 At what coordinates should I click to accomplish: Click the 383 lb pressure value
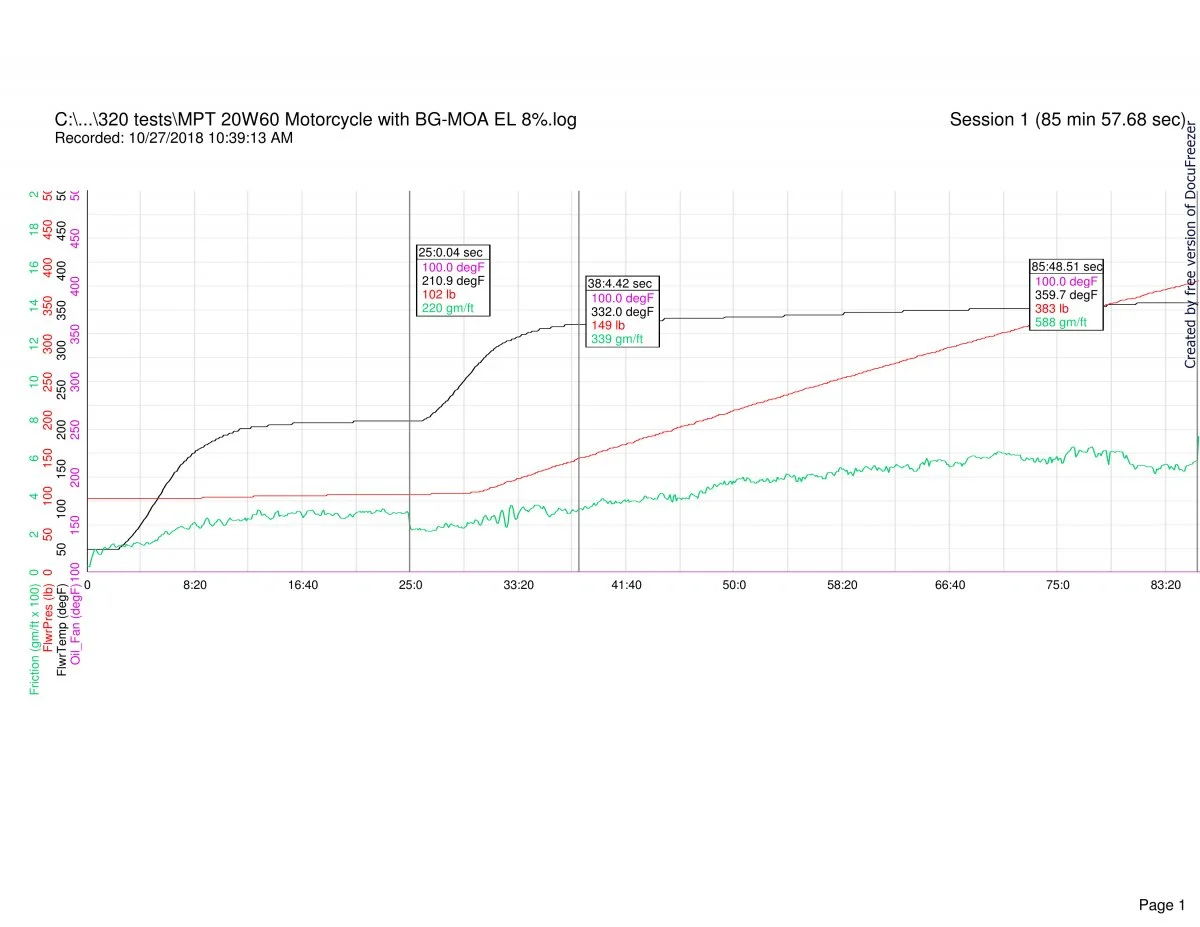tap(1051, 309)
